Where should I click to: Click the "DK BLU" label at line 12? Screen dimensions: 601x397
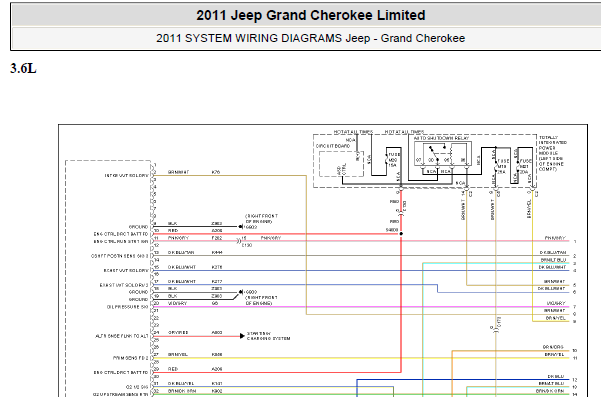tap(556, 376)
